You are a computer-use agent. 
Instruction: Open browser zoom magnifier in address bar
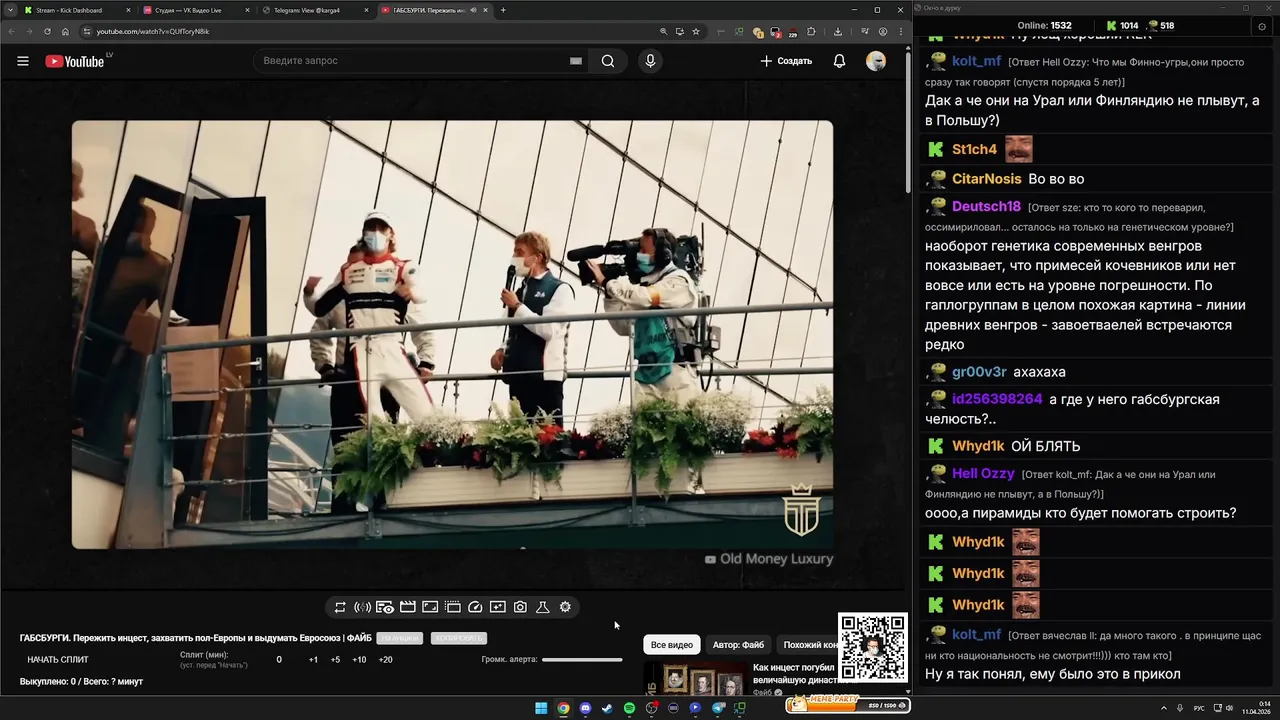tap(663, 31)
